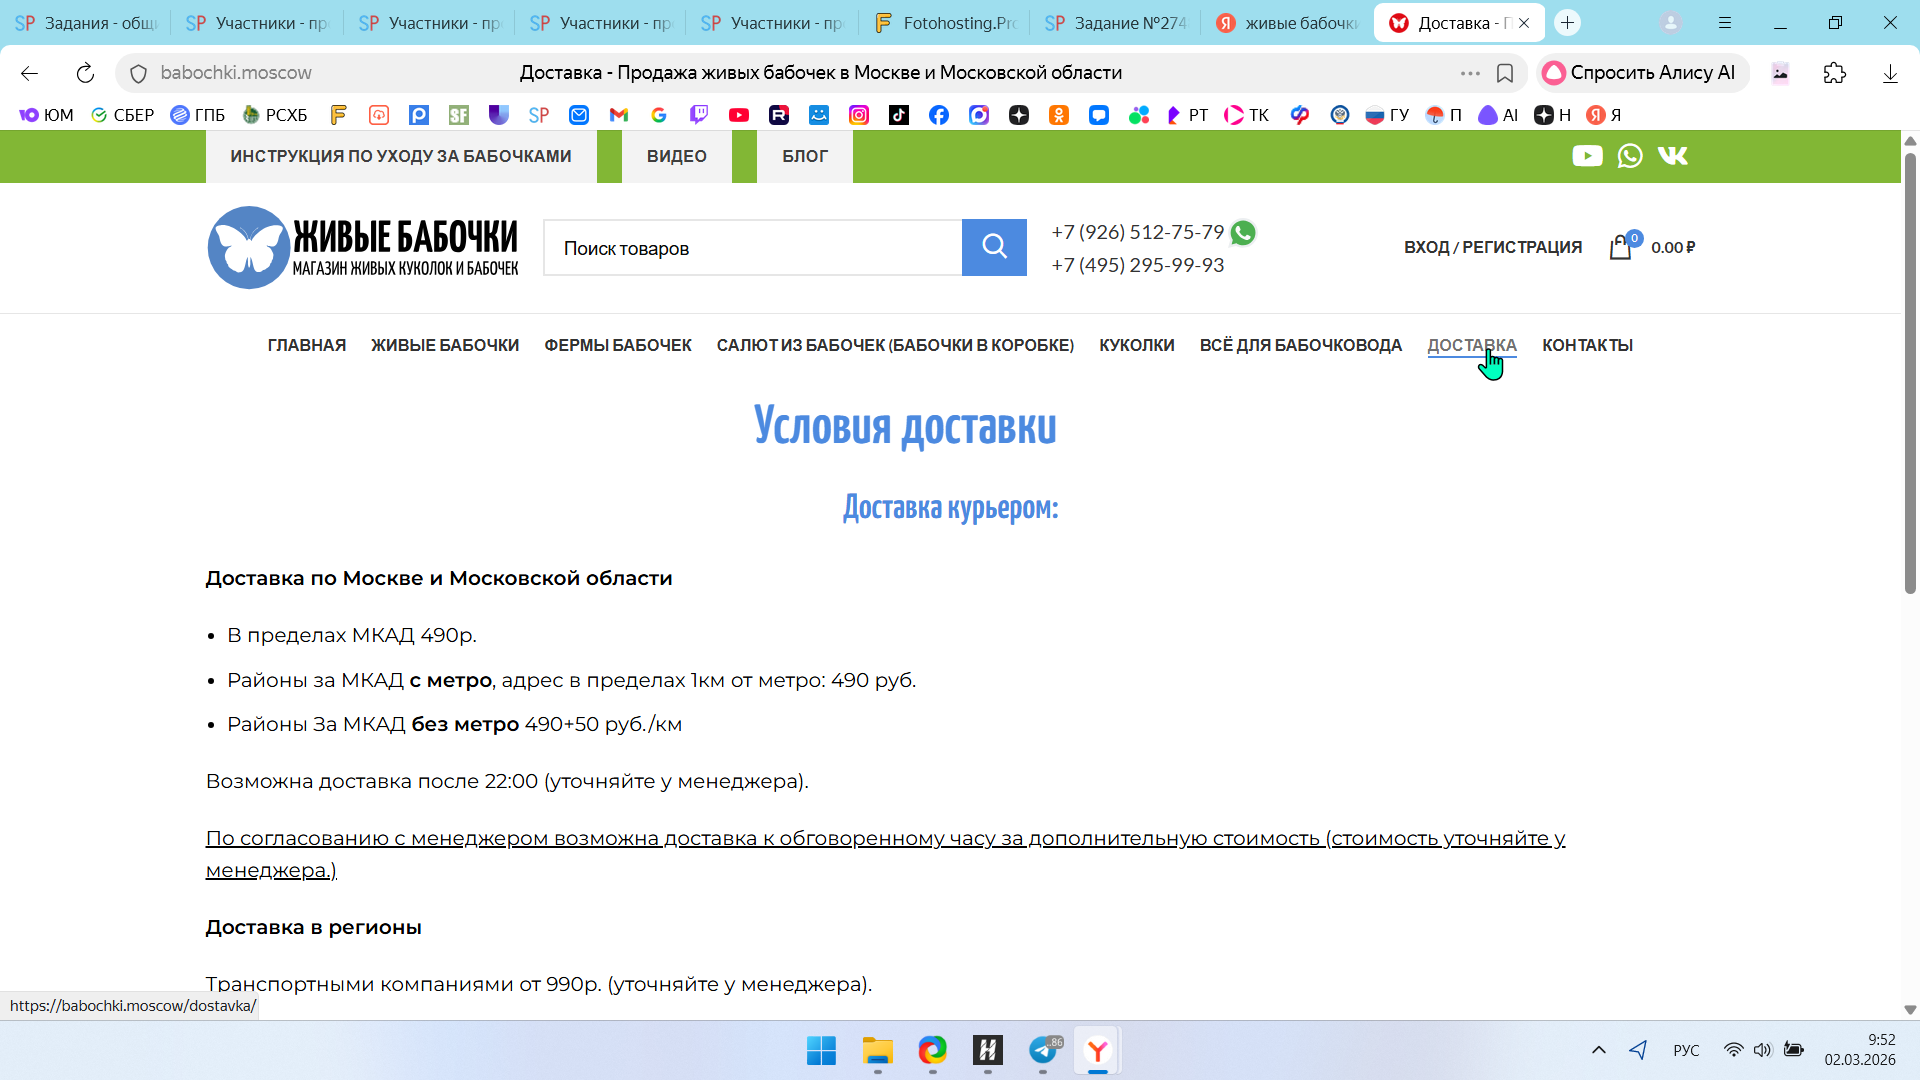Open the Куколки menu item
The width and height of the screenshot is (1920, 1080).
click(x=1136, y=345)
